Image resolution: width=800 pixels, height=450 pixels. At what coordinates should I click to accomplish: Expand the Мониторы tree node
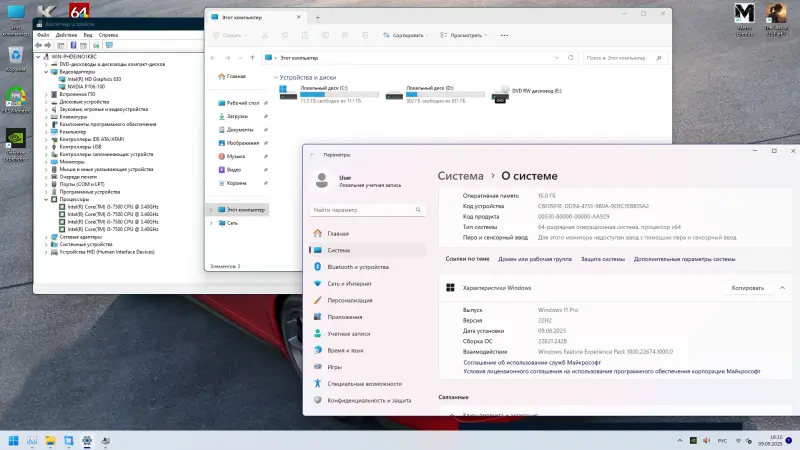(46, 162)
